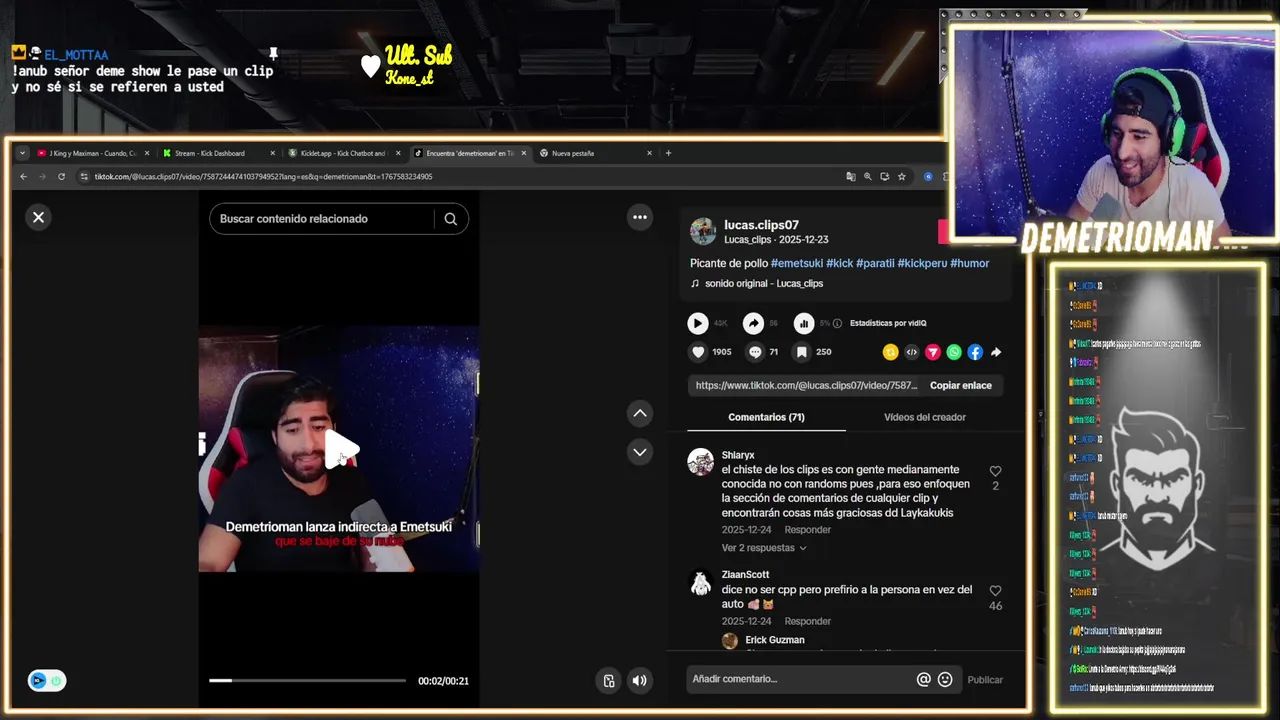Click the vidIQ views play icon
This screenshot has height=720, width=1280.
click(698, 323)
